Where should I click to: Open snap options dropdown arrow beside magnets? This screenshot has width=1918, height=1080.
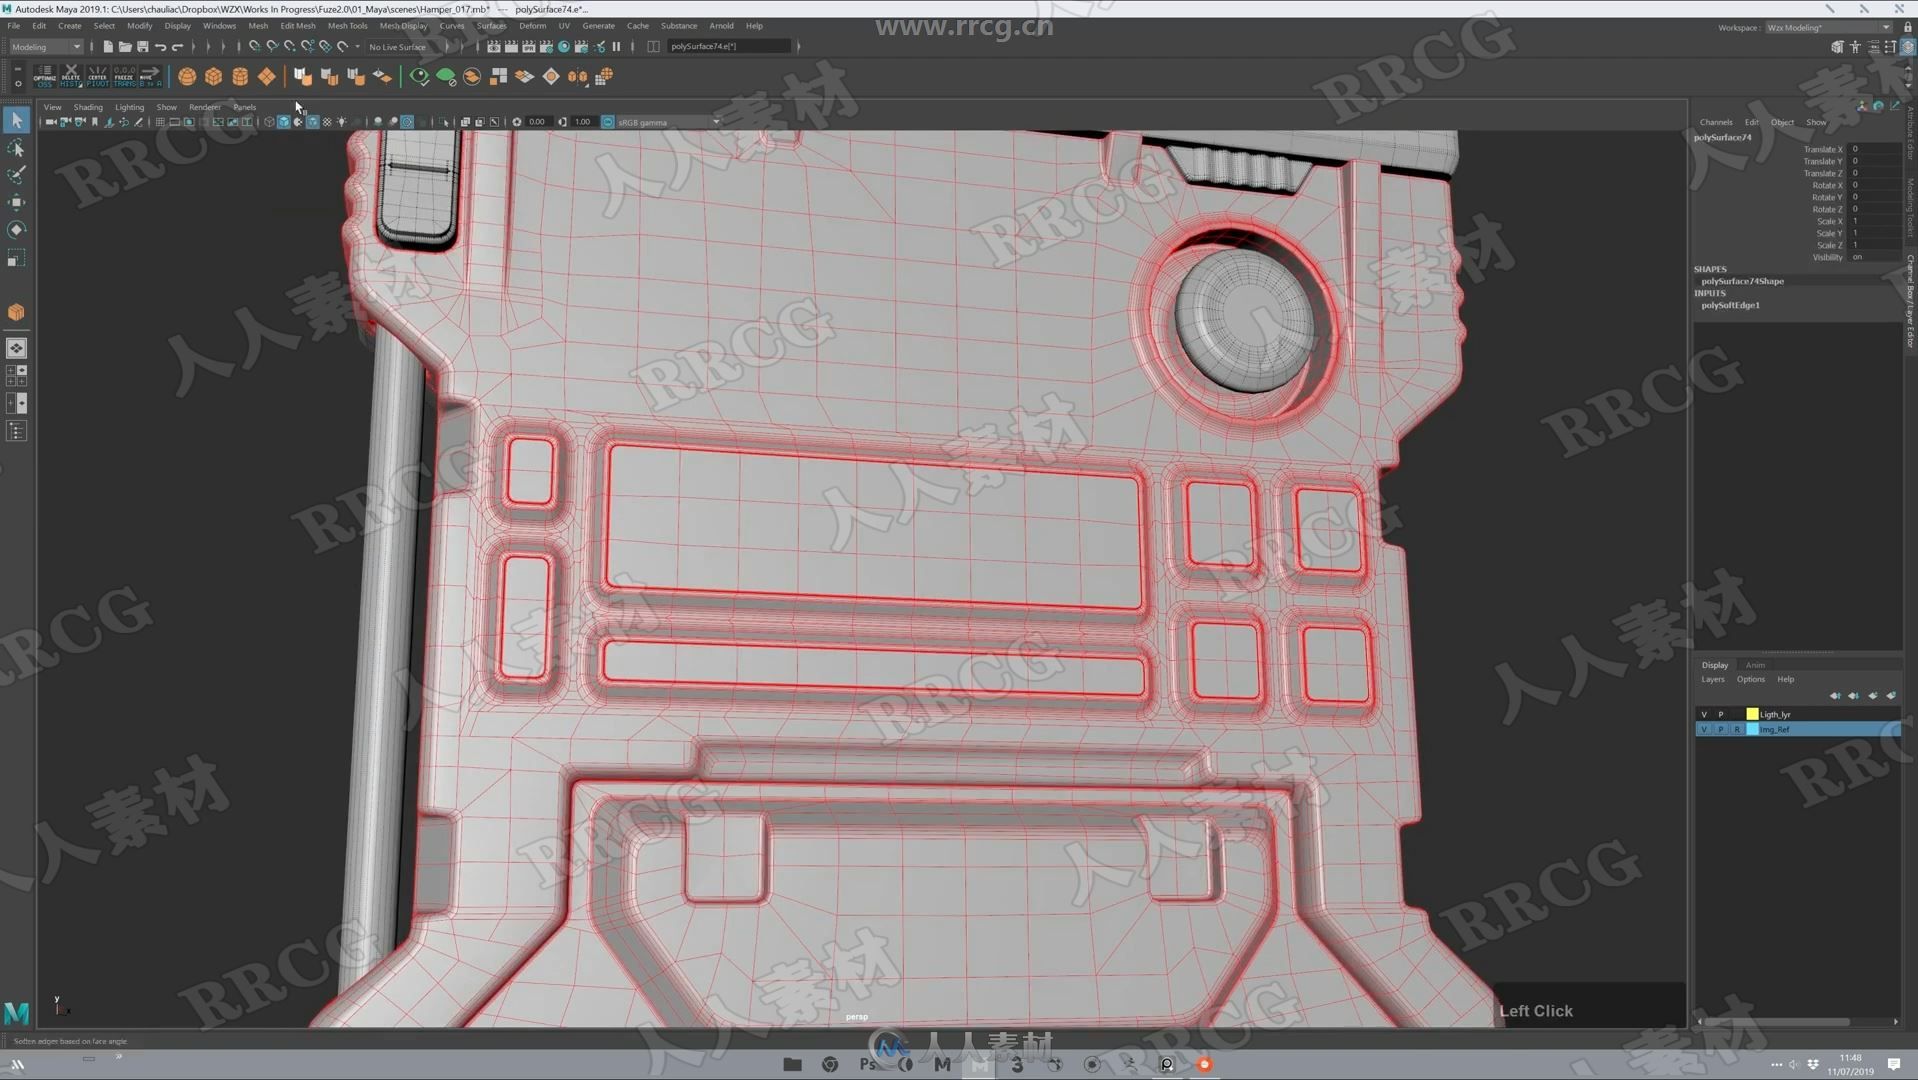coord(357,46)
